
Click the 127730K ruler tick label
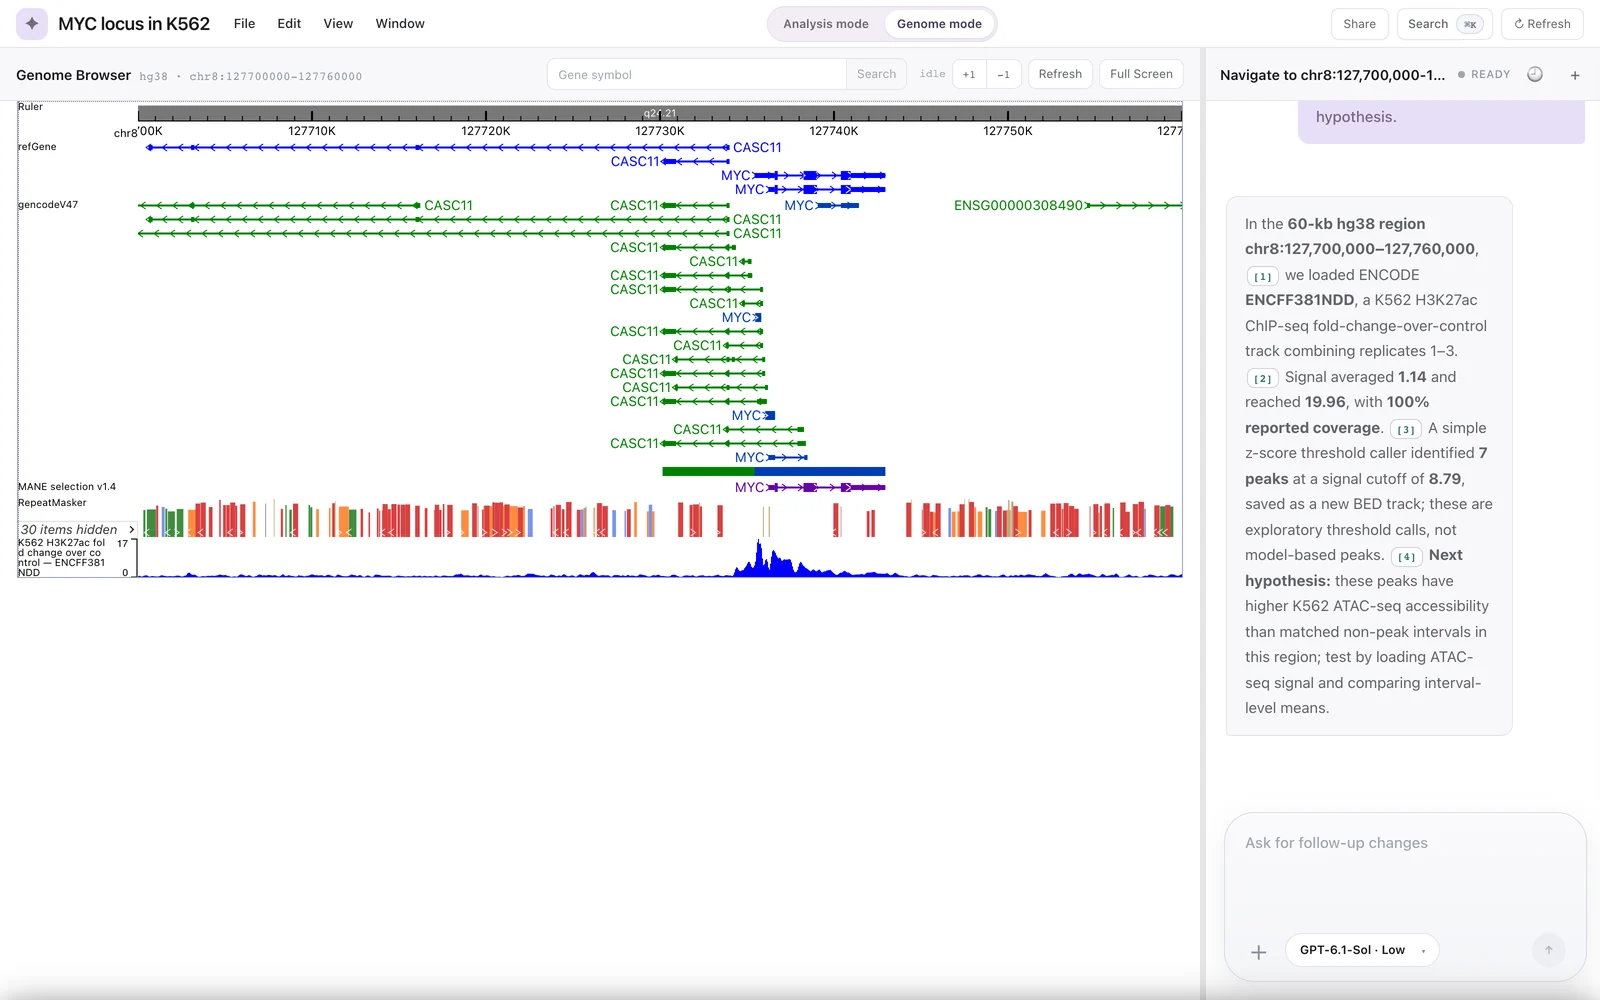660,131
